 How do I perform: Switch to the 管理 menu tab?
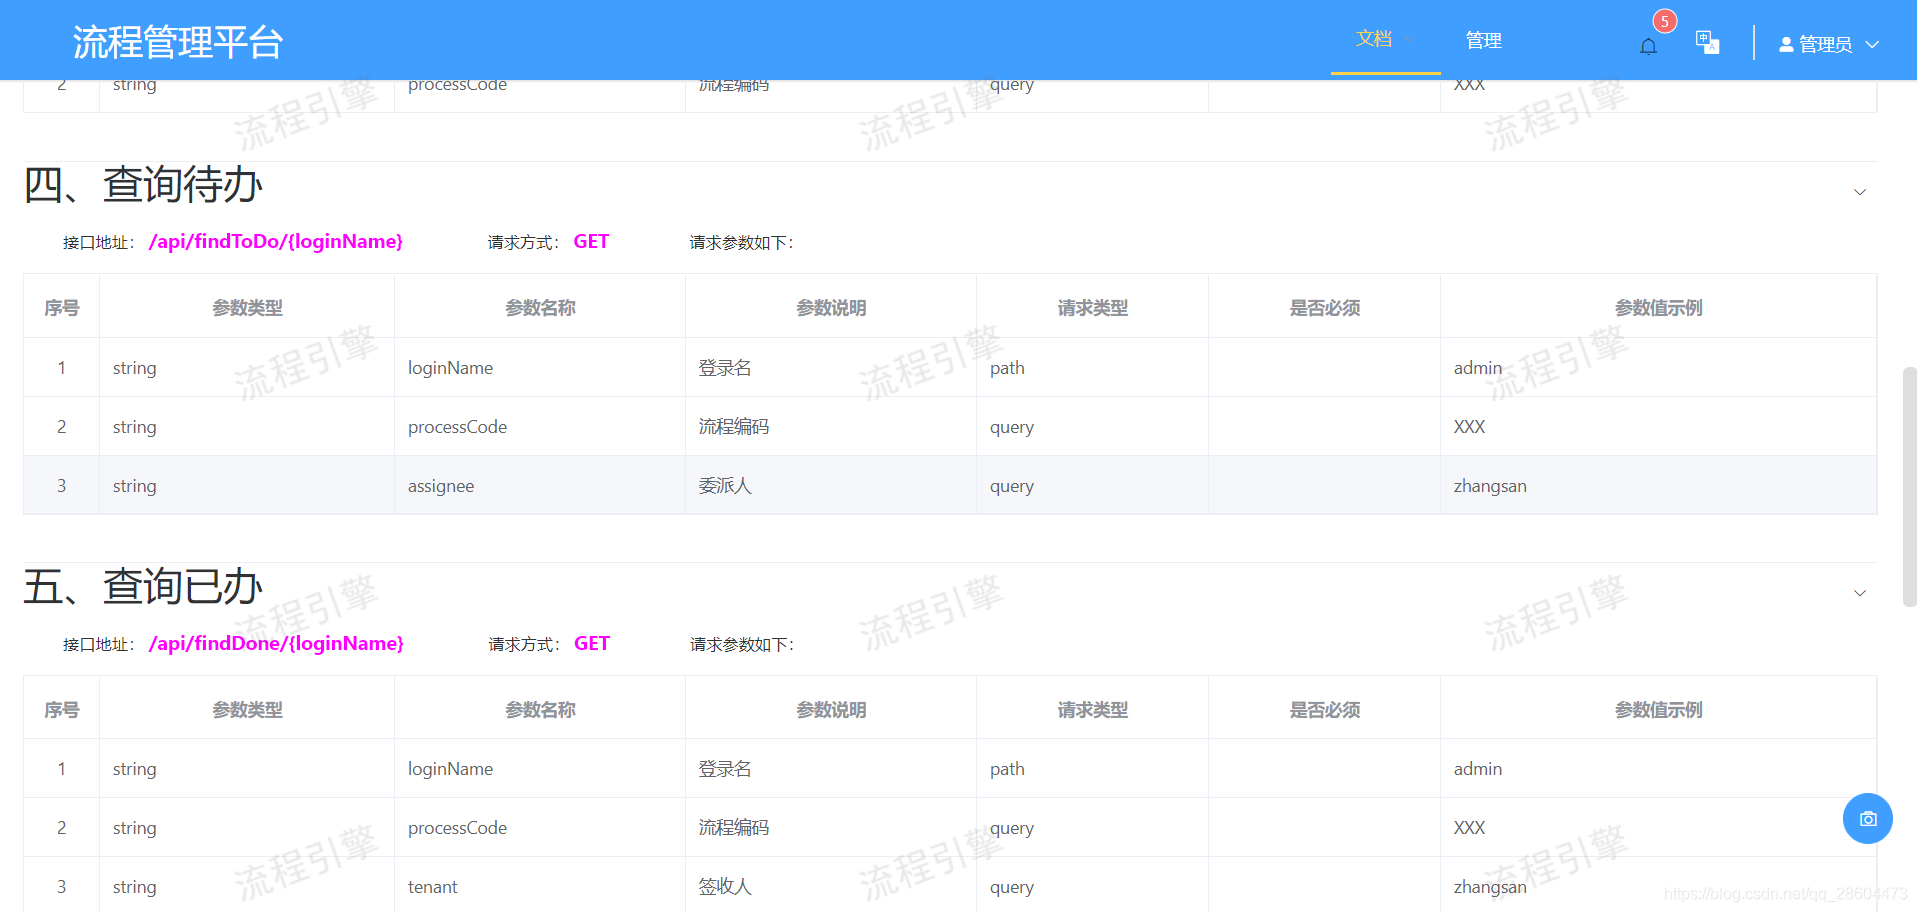(1483, 40)
